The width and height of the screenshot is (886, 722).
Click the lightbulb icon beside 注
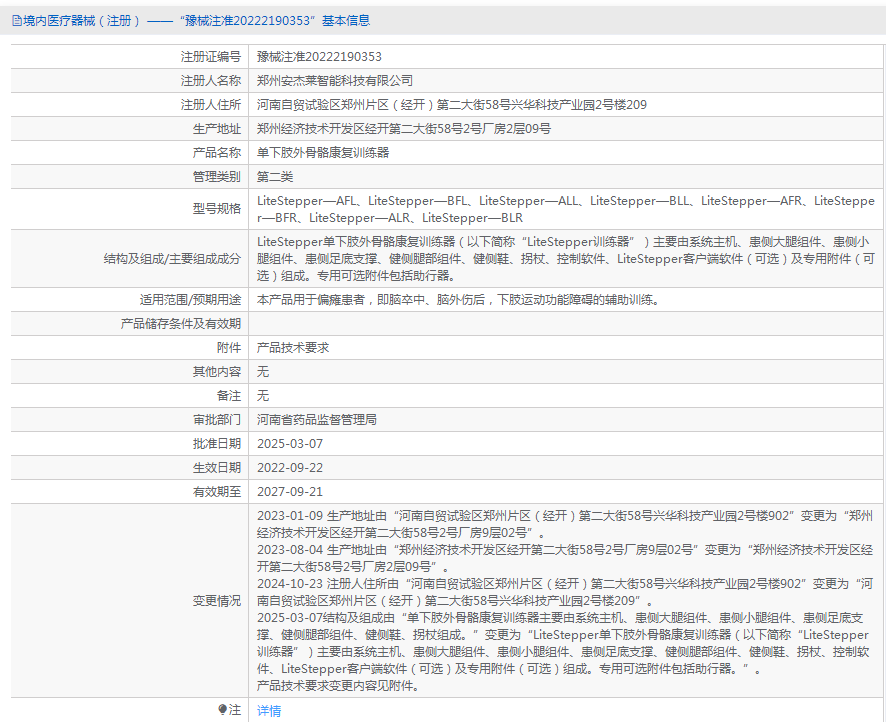coord(223,710)
